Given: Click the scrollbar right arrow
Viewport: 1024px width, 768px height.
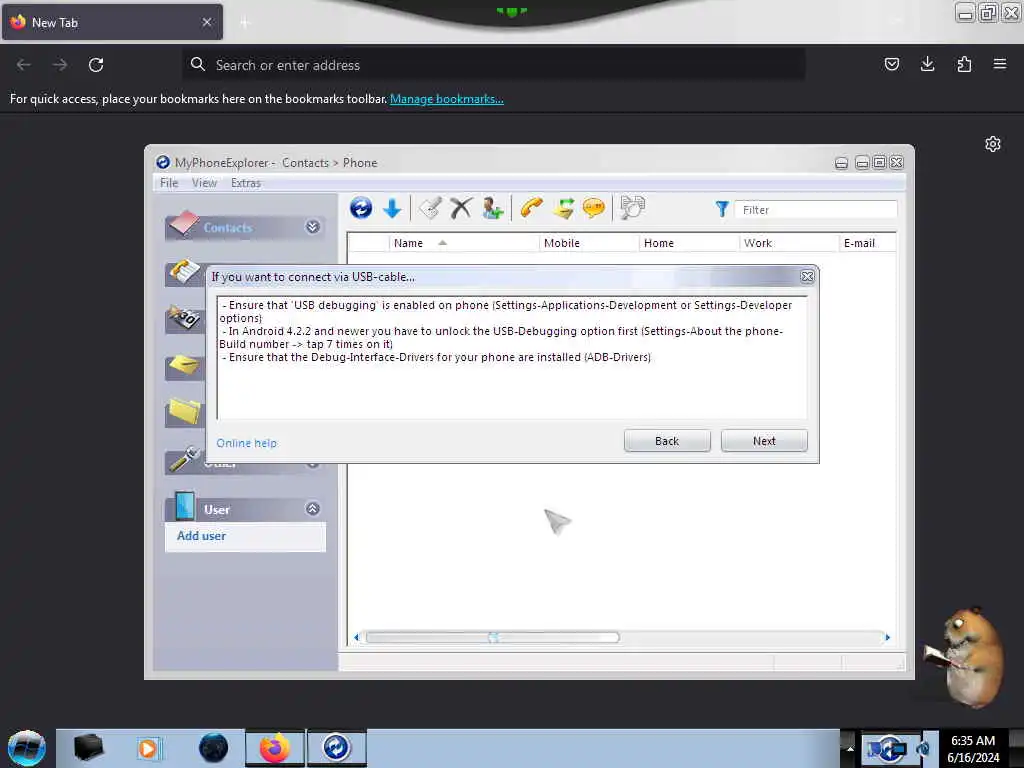Looking at the screenshot, I should click(888, 637).
